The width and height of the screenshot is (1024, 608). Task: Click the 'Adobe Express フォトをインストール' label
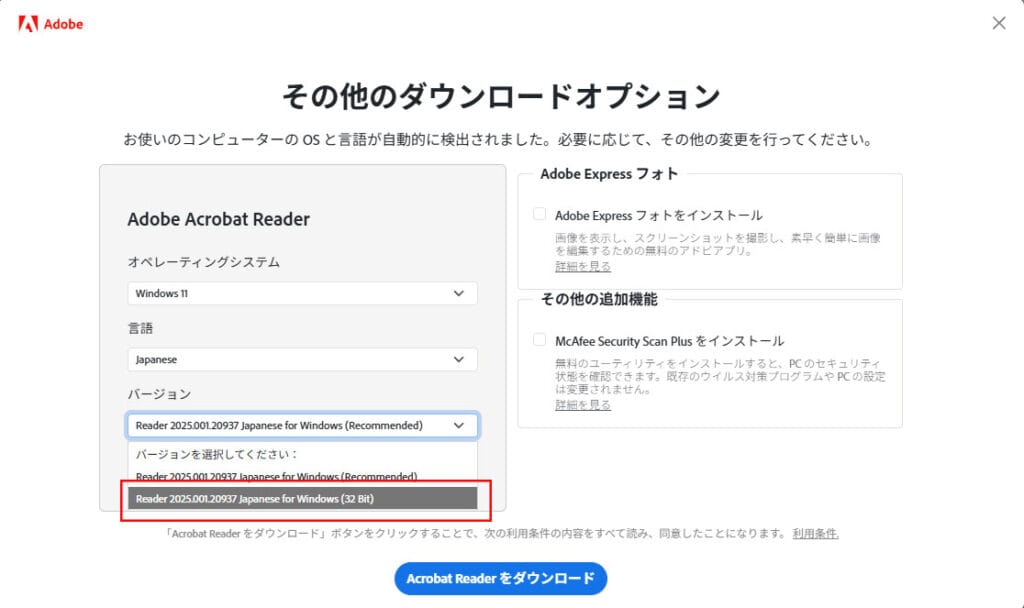coord(658,215)
